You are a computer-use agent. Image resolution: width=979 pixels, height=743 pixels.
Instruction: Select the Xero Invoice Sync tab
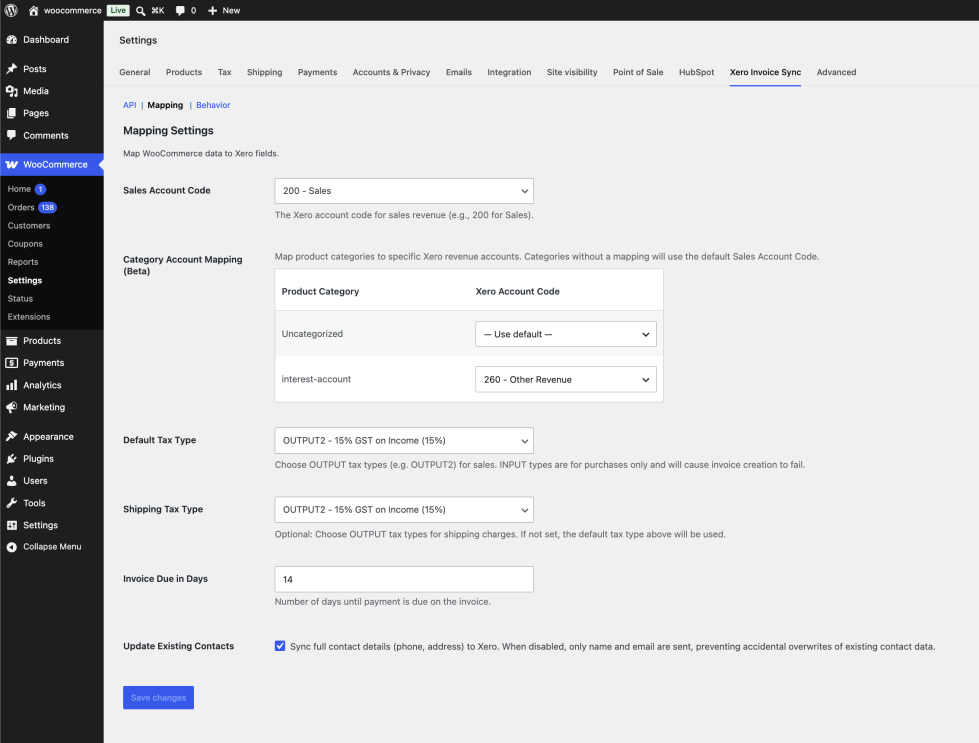(765, 72)
